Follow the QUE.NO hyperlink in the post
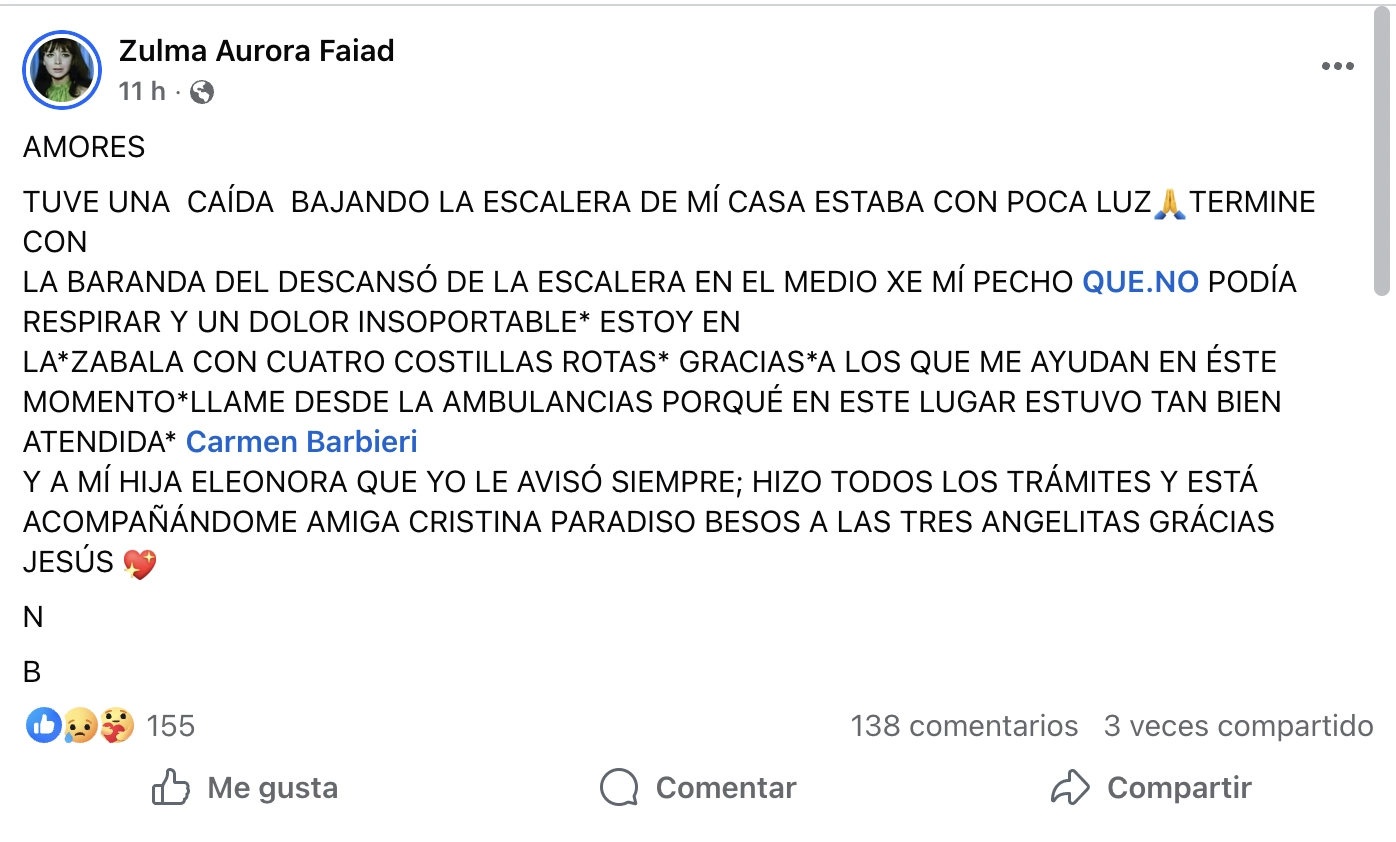 tap(1140, 282)
